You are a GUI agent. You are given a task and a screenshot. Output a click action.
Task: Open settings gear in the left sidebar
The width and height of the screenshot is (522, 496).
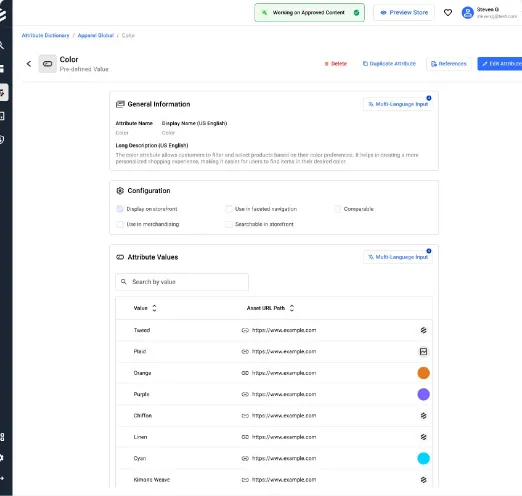2,458
